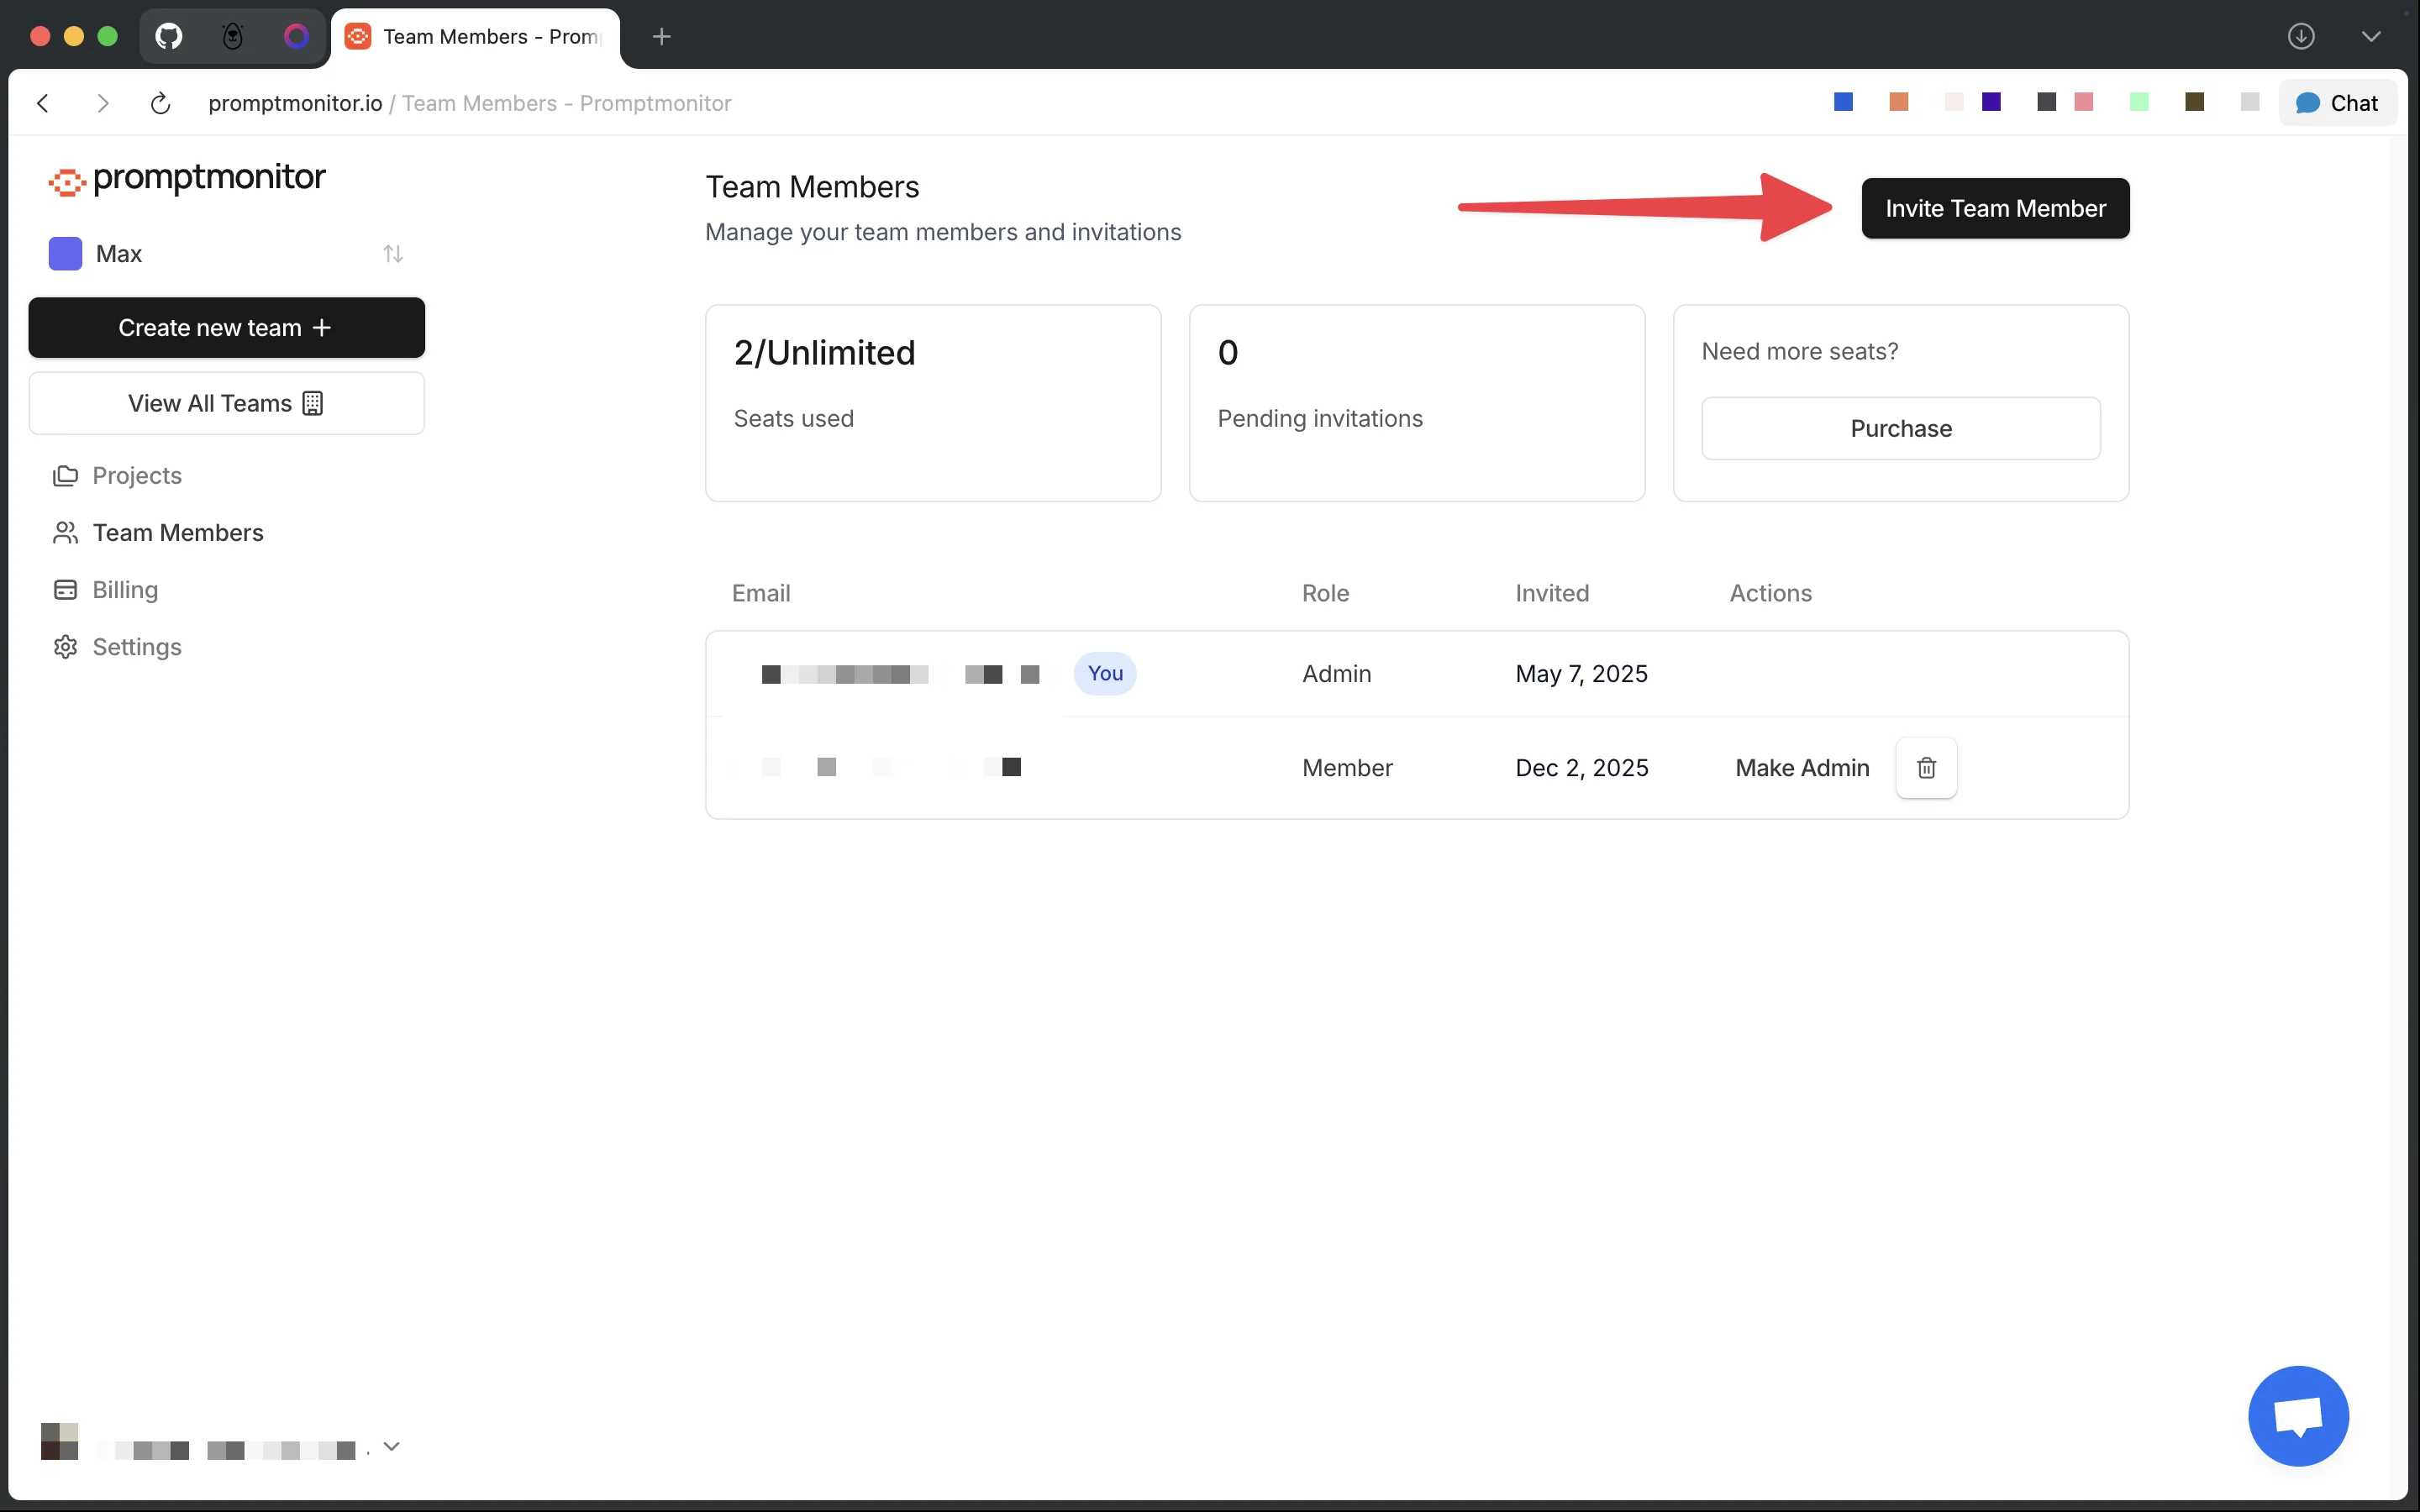Image resolution: width=2420 pixels, height=1512 pixels.
Task: Go to Billing in the sidebar
Action: tap(125, 590)
